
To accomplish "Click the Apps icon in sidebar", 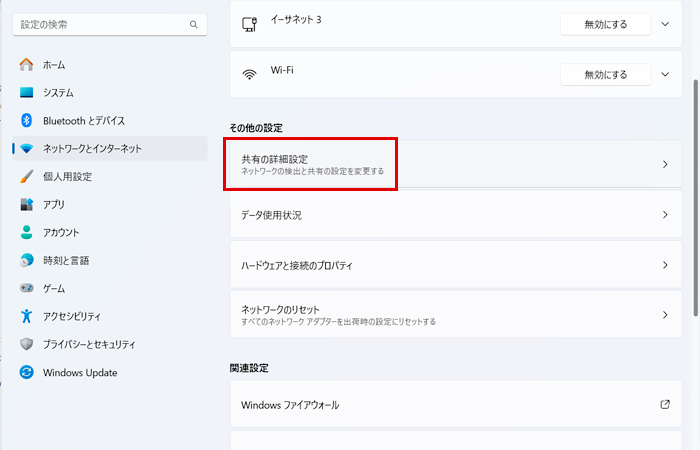I will coord(26,204).
